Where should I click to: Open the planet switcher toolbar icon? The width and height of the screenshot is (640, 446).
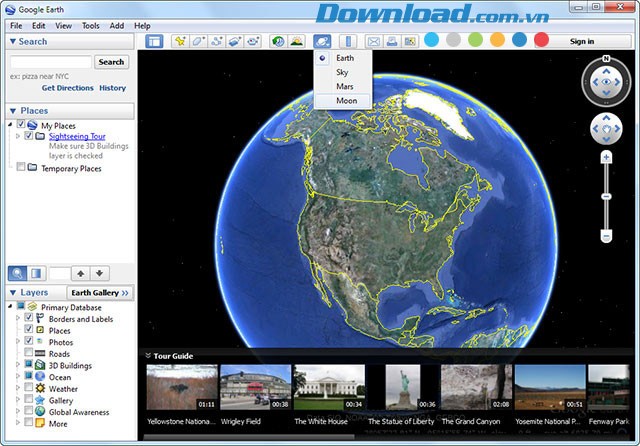click(x=322, y=41)
